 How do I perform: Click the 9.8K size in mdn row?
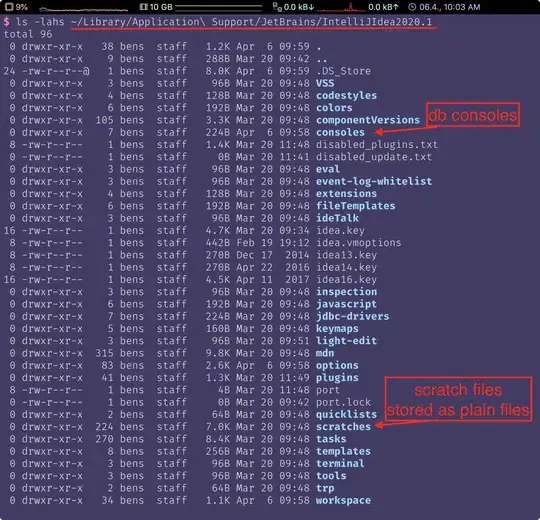(x=218, y=353)
